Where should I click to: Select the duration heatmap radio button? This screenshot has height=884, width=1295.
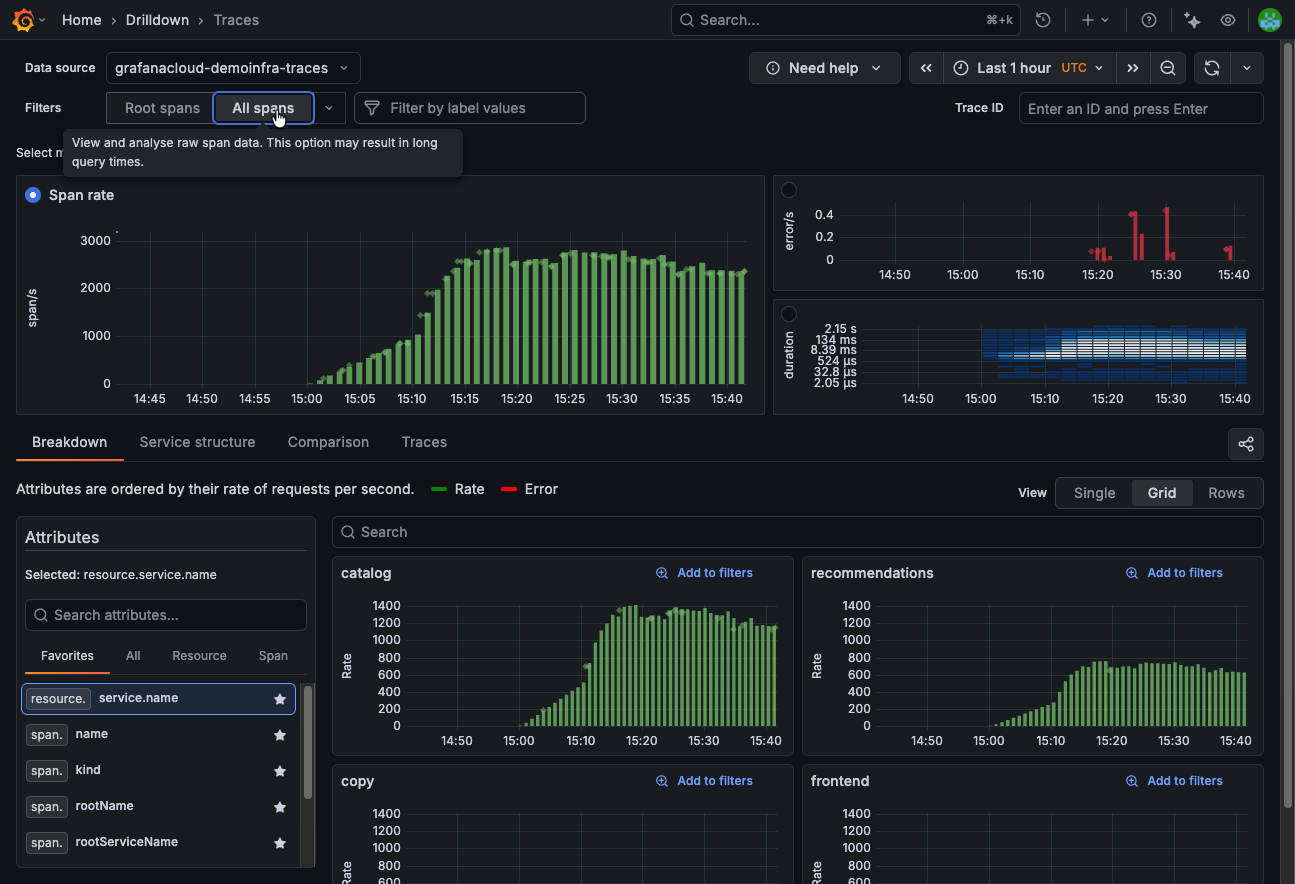point(789,313)
